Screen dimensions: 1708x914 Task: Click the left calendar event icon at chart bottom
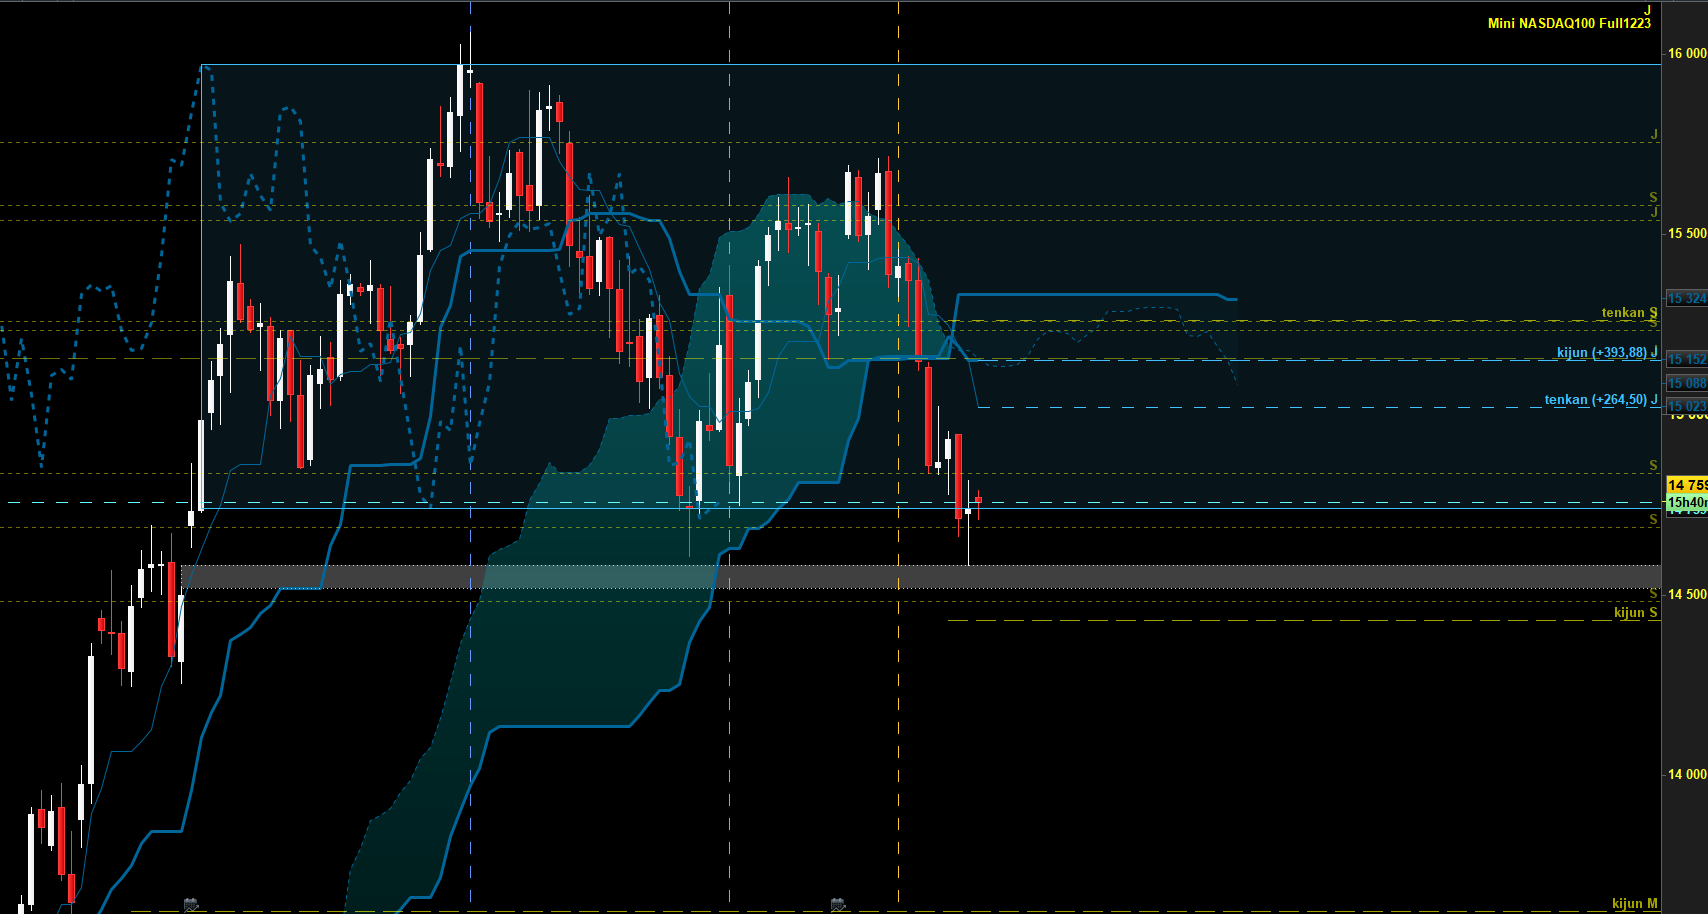(x=191, y=904)
